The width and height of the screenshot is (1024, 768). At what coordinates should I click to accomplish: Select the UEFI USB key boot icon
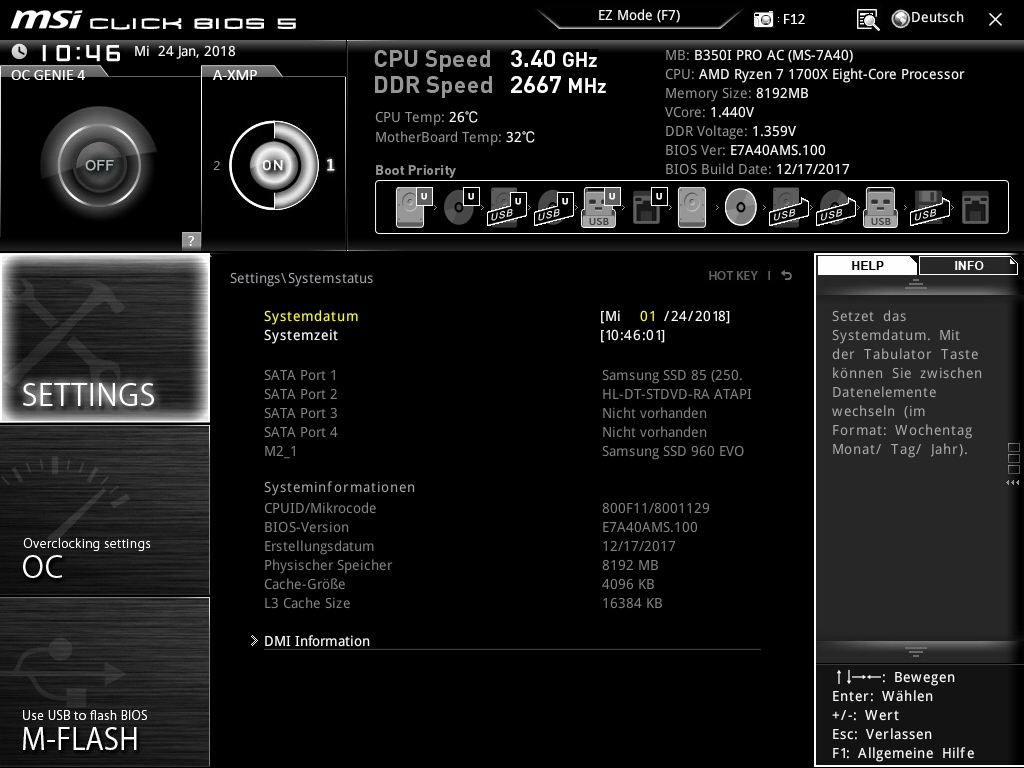pyautogui.click(x=601, y=207)
